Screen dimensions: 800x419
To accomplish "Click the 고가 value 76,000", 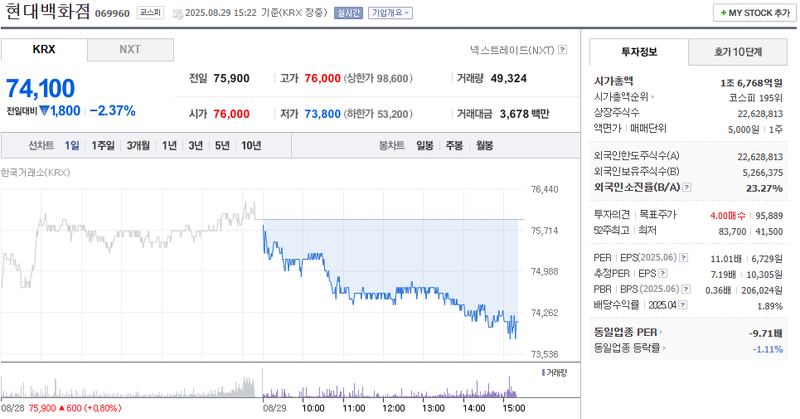I will [x=322, y=78].
